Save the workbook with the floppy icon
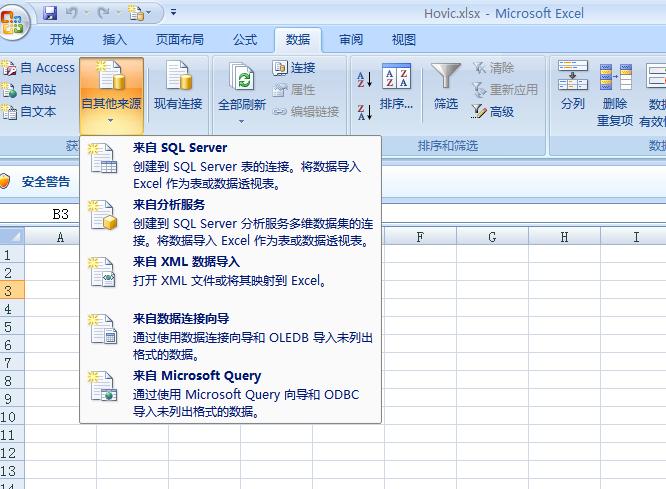This screenshot has width=666, height=489. (50, 13)
